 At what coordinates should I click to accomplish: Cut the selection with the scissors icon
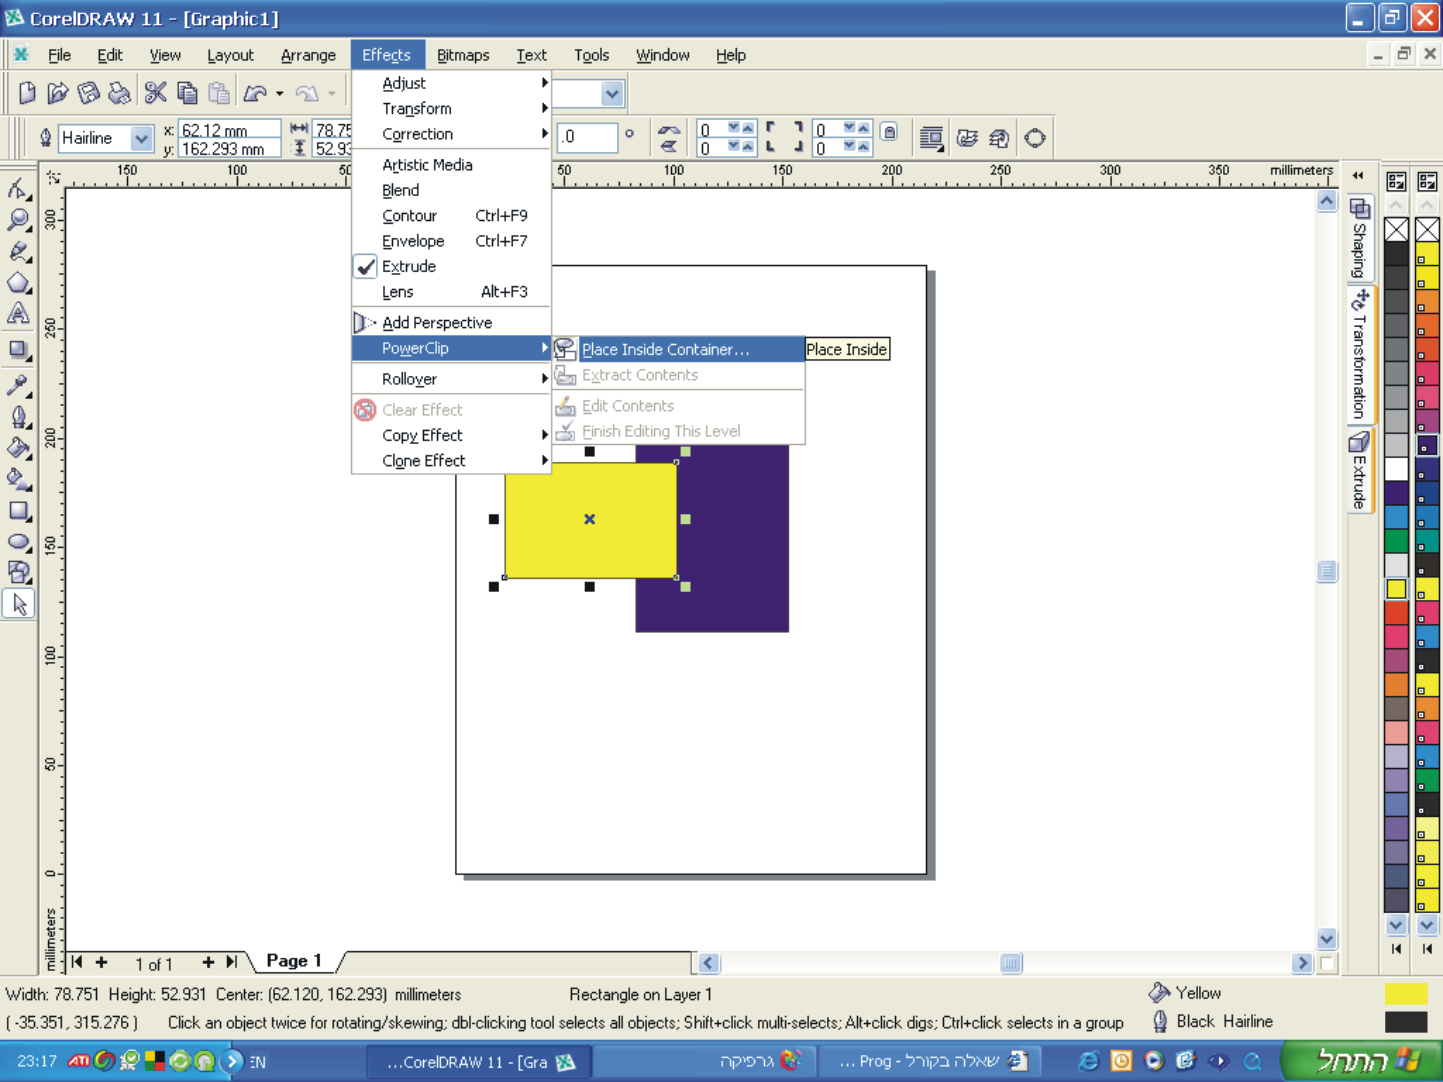(155, 93)
